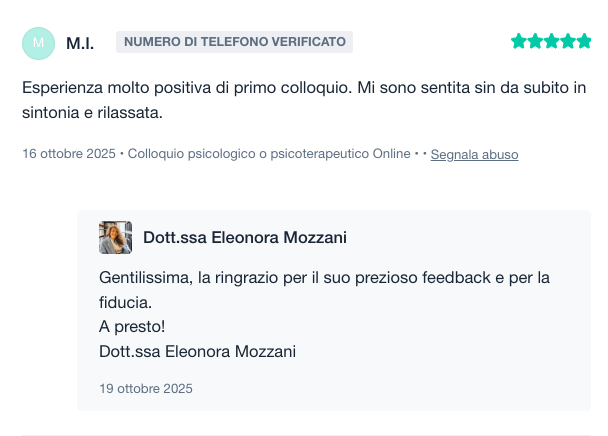Click the review date "16 ottobre 2025"
Screen dimensions: 608x436
point(68,154)
